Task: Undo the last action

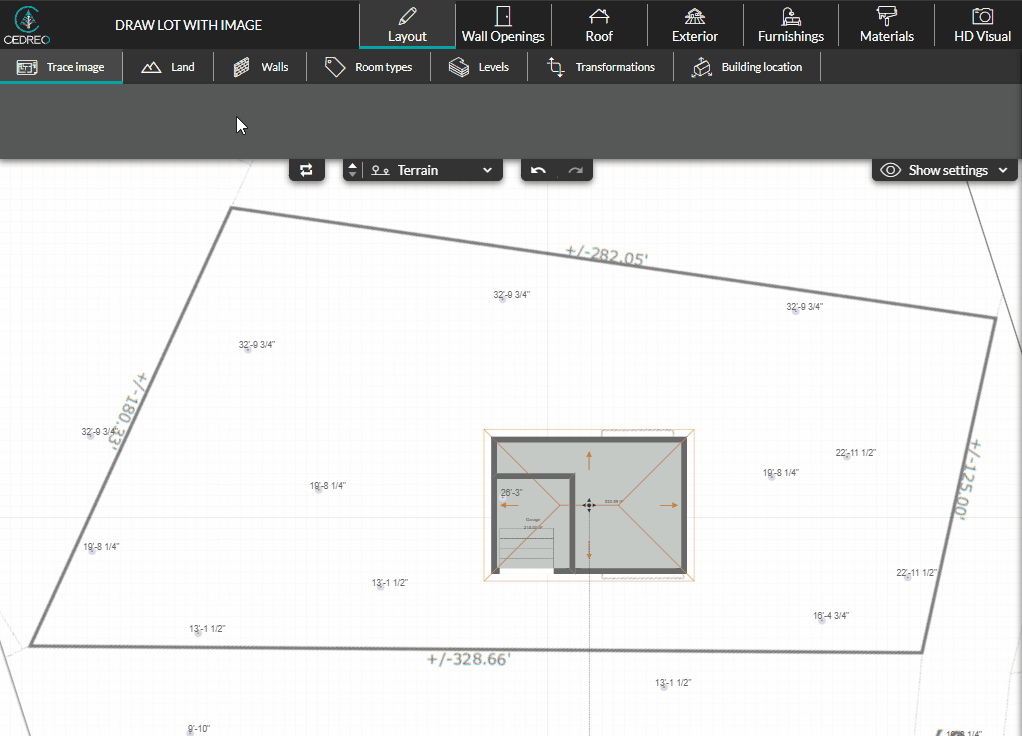Action: coord(539,170)
